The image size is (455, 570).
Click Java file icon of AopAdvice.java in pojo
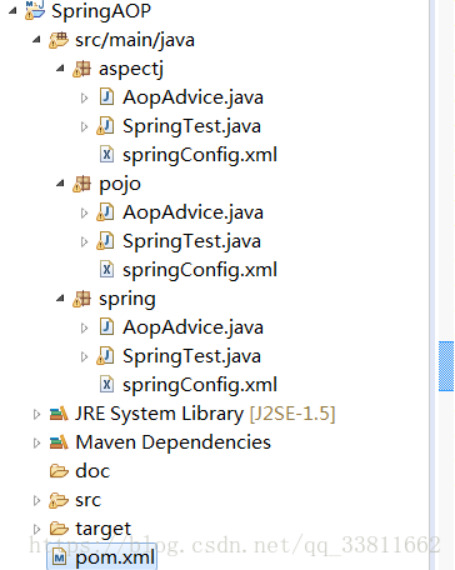105,212
